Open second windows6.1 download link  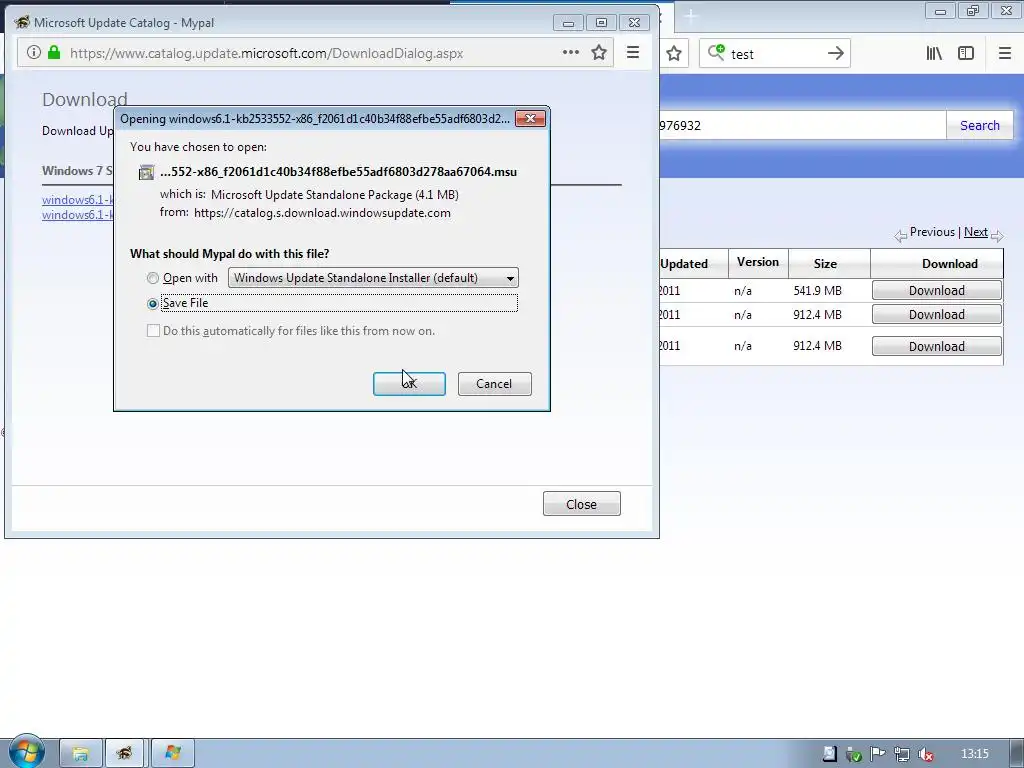[x=78, y=215]
